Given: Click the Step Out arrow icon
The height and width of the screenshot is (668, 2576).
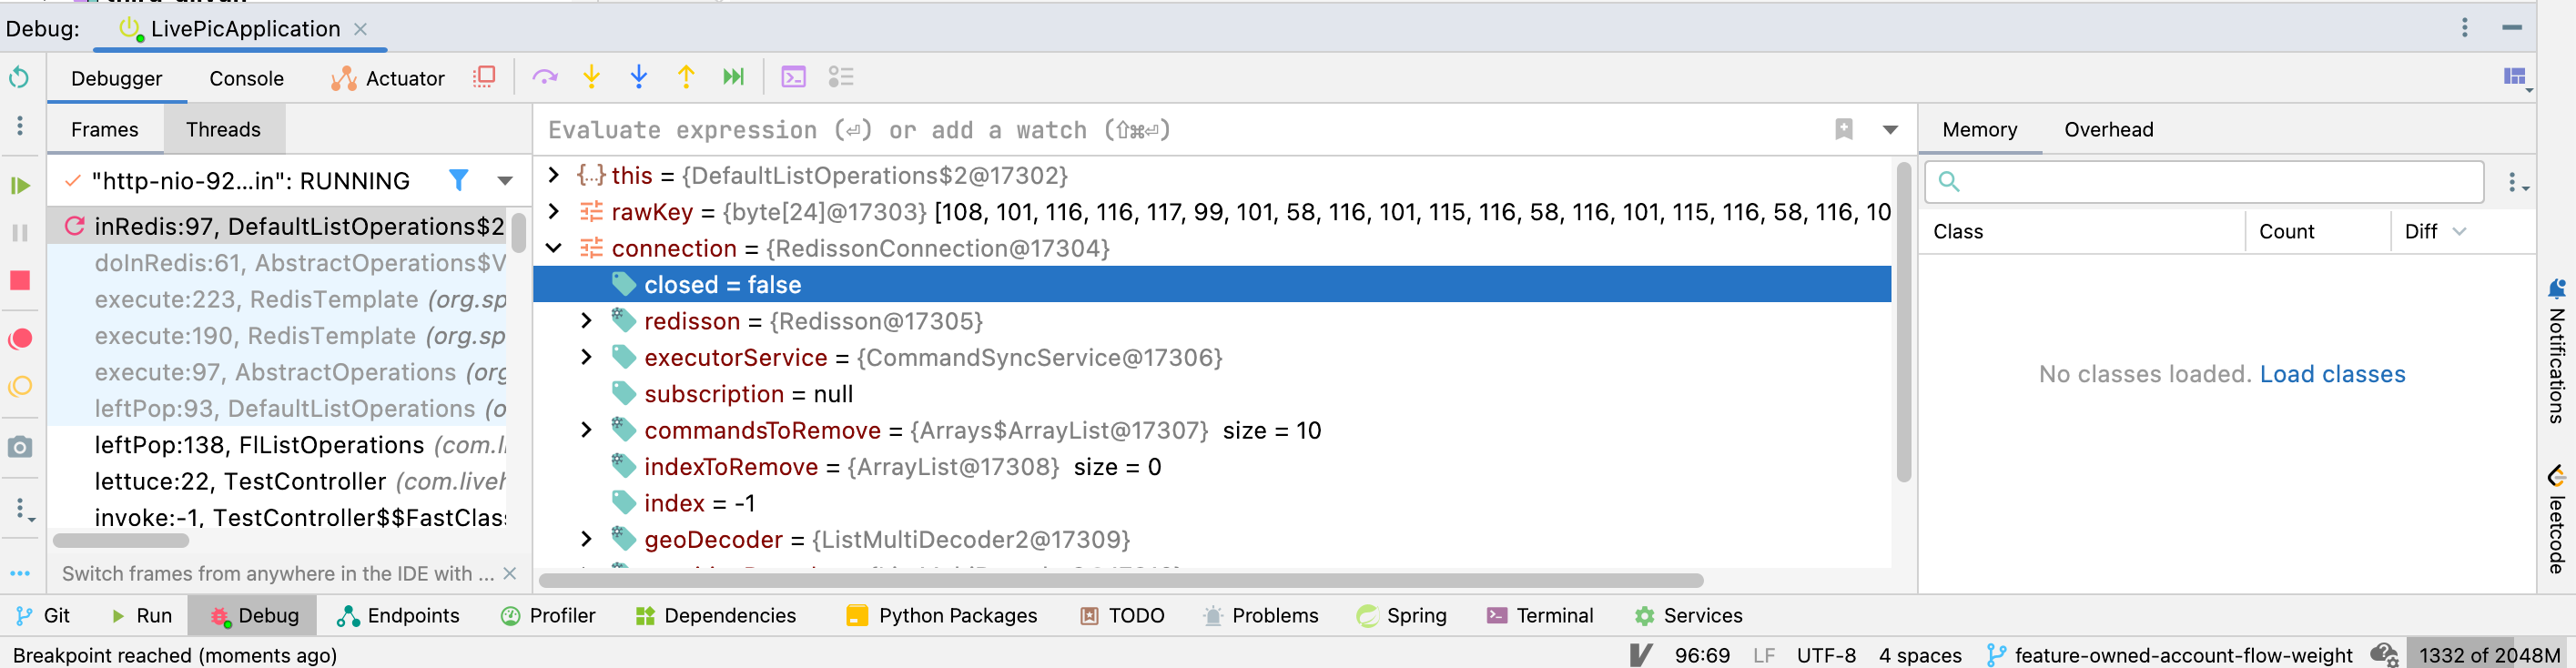Looking at the screenshot, I should point(686,77).
